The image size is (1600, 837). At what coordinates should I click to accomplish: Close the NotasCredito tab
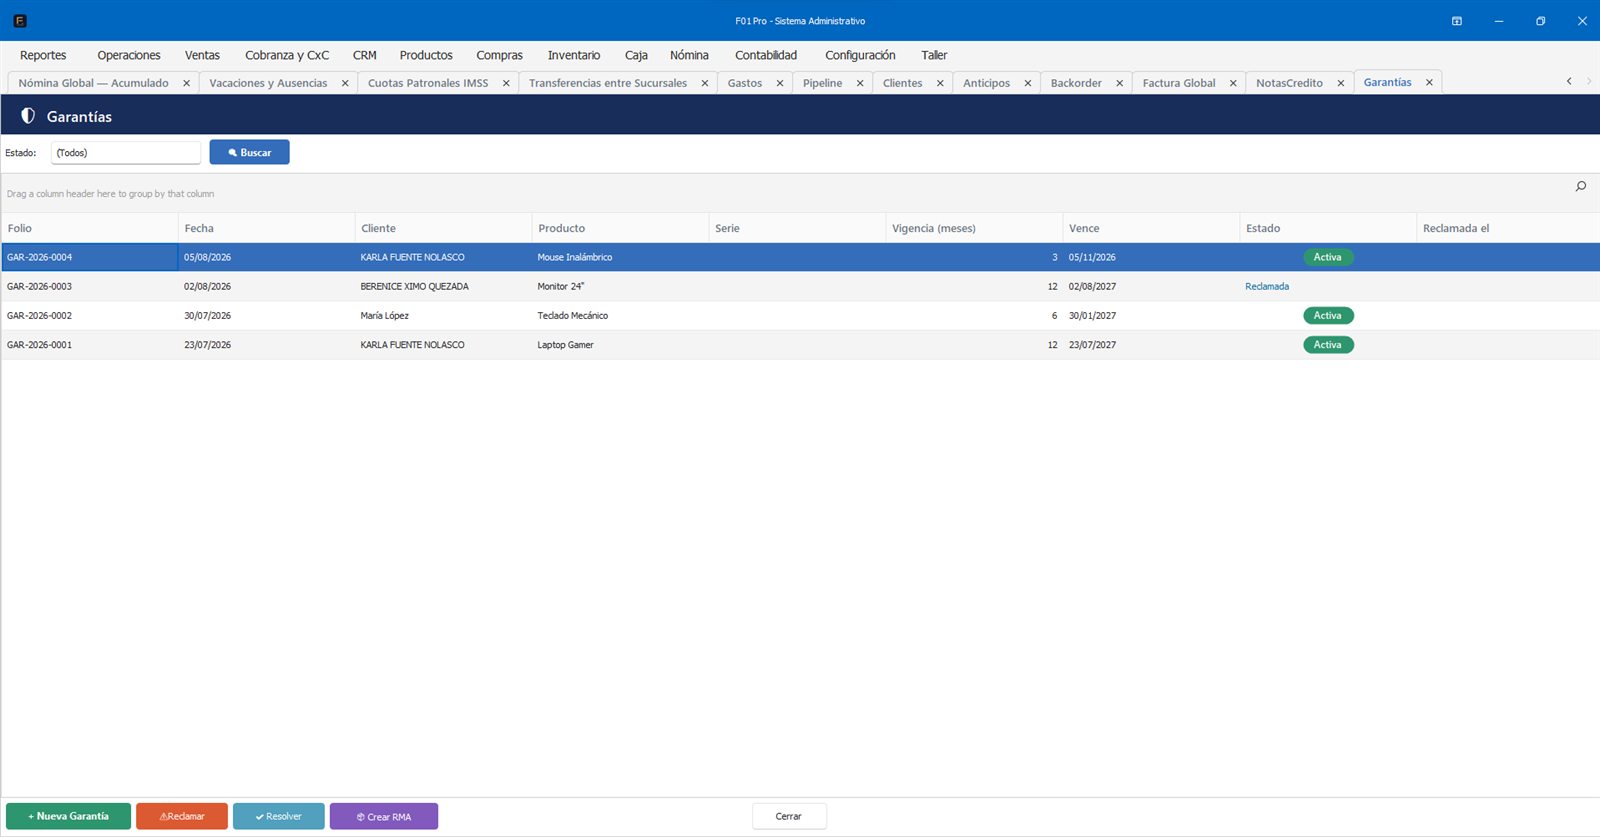[x=1341, y=84]
